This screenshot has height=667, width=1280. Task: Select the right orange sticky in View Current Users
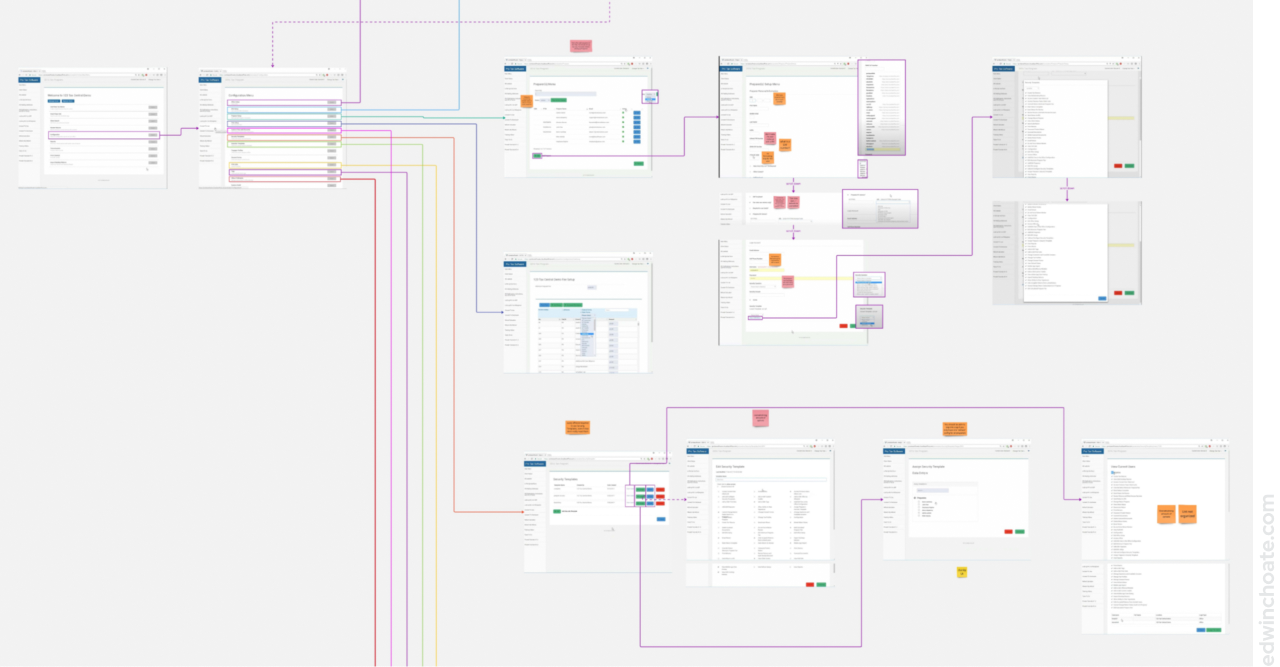pyautogui.click(x=1187, y=513)
